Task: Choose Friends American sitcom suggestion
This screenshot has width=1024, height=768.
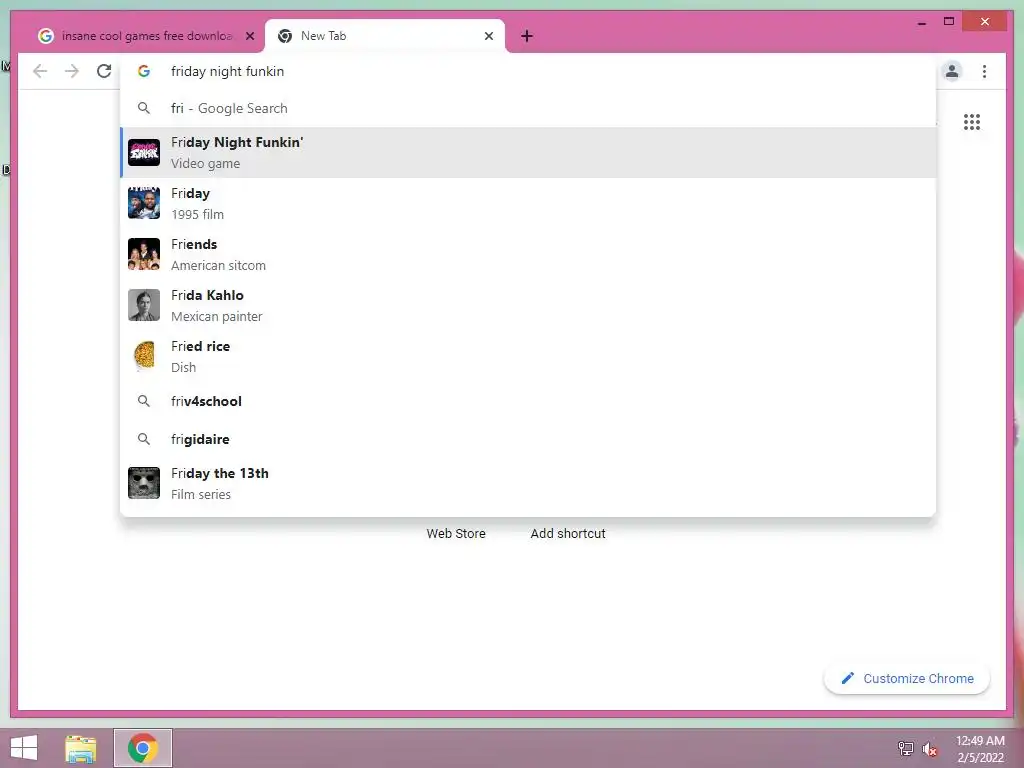Action: click(x=528, y=255)
